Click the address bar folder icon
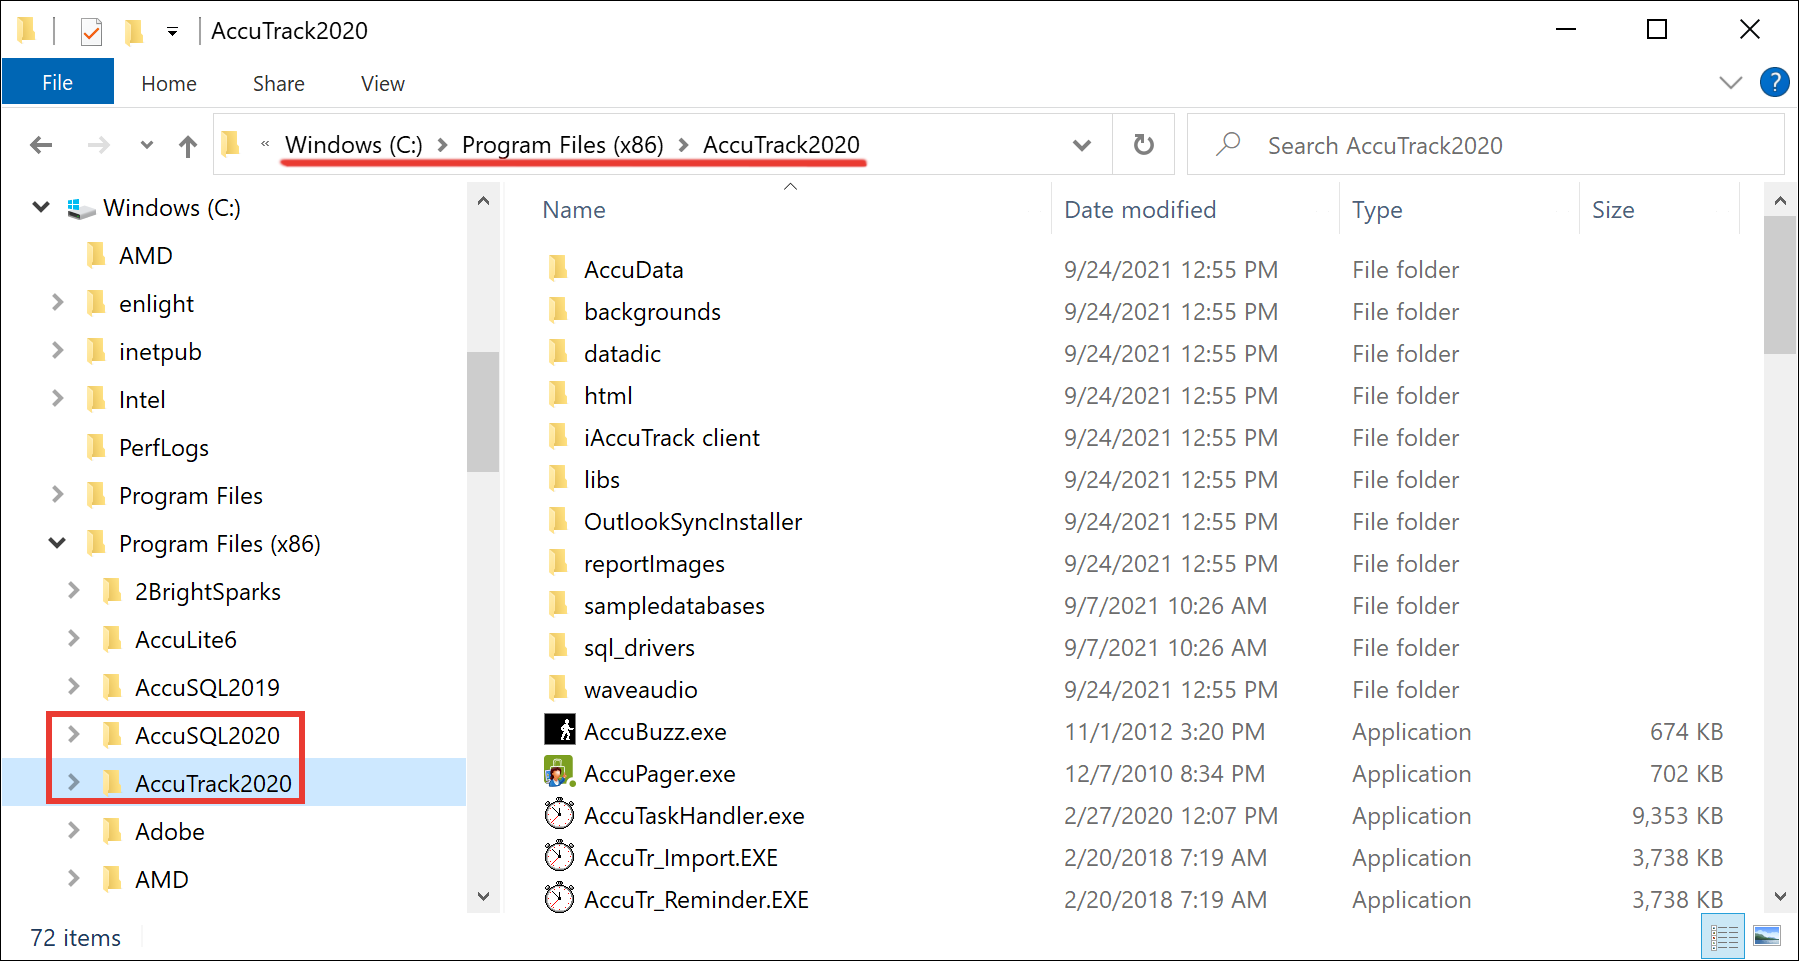Viewport: 1799px width, 961px height. tap(231, 144)
